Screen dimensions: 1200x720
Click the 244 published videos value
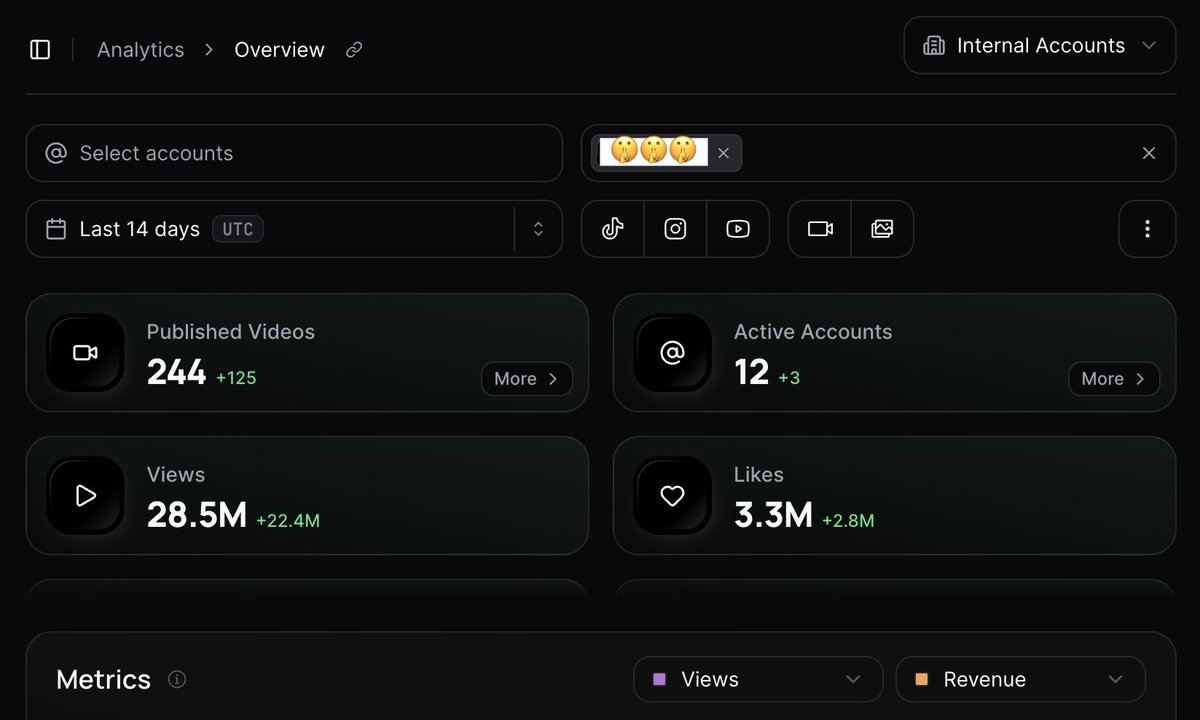coord(176,373)
